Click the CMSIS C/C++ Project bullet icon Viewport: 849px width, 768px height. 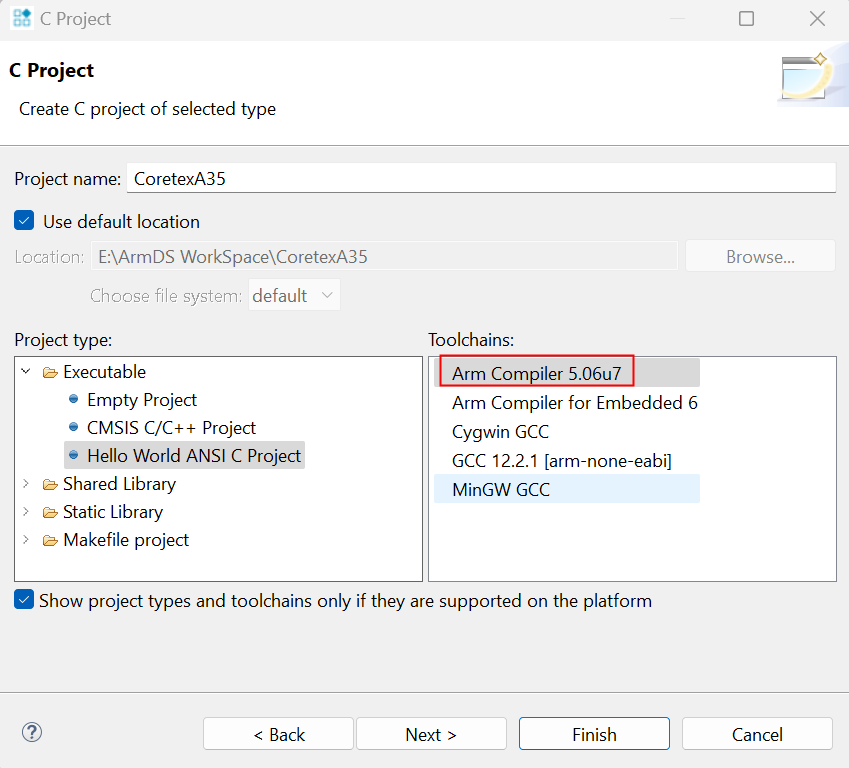(74, 428)
